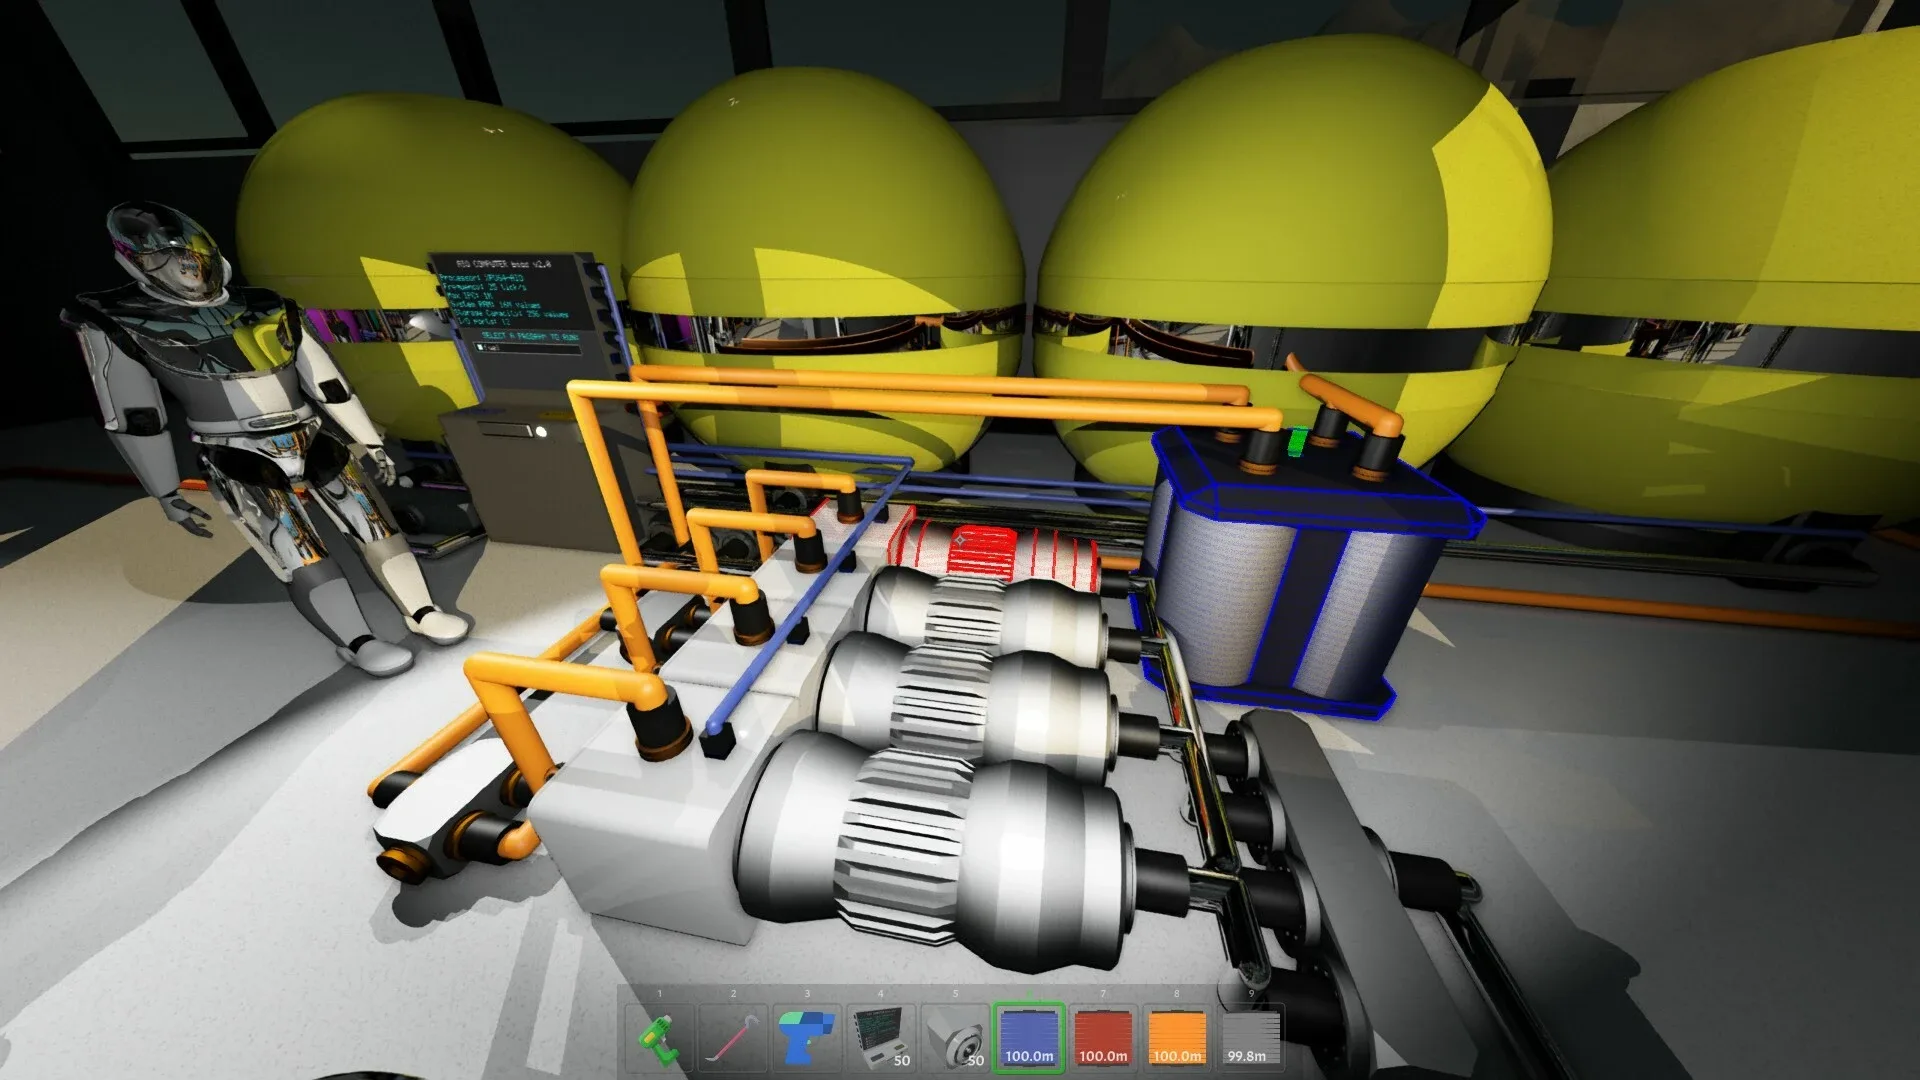Choose the orange cable spool in slot 8
1920x1080 pixels.
point(1177,1038)
